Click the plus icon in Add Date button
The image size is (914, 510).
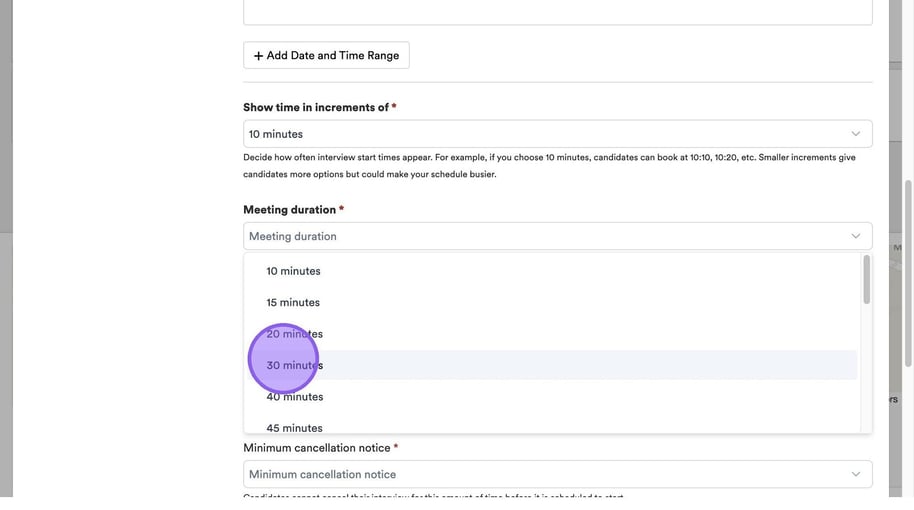pyautogui.click(x=258, y=56)
